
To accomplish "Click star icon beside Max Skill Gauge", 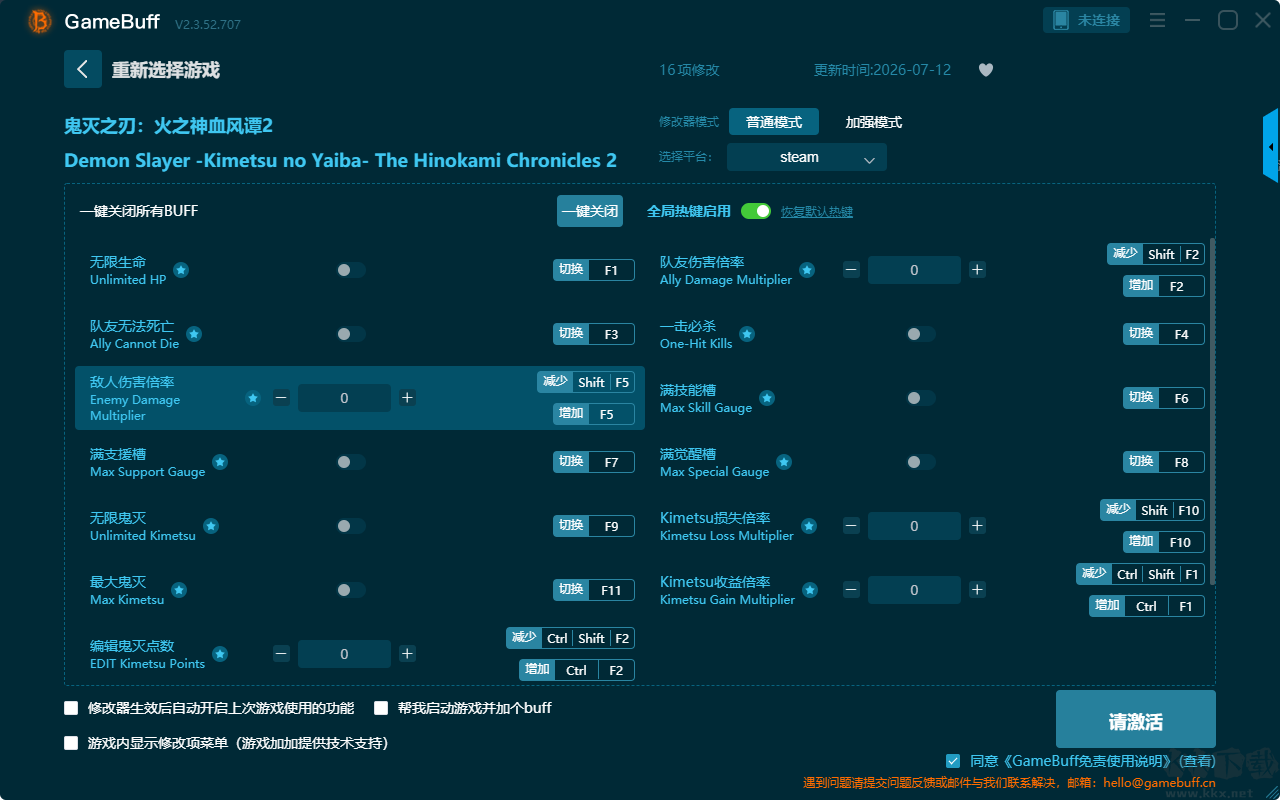I will [x=767, y=398].
